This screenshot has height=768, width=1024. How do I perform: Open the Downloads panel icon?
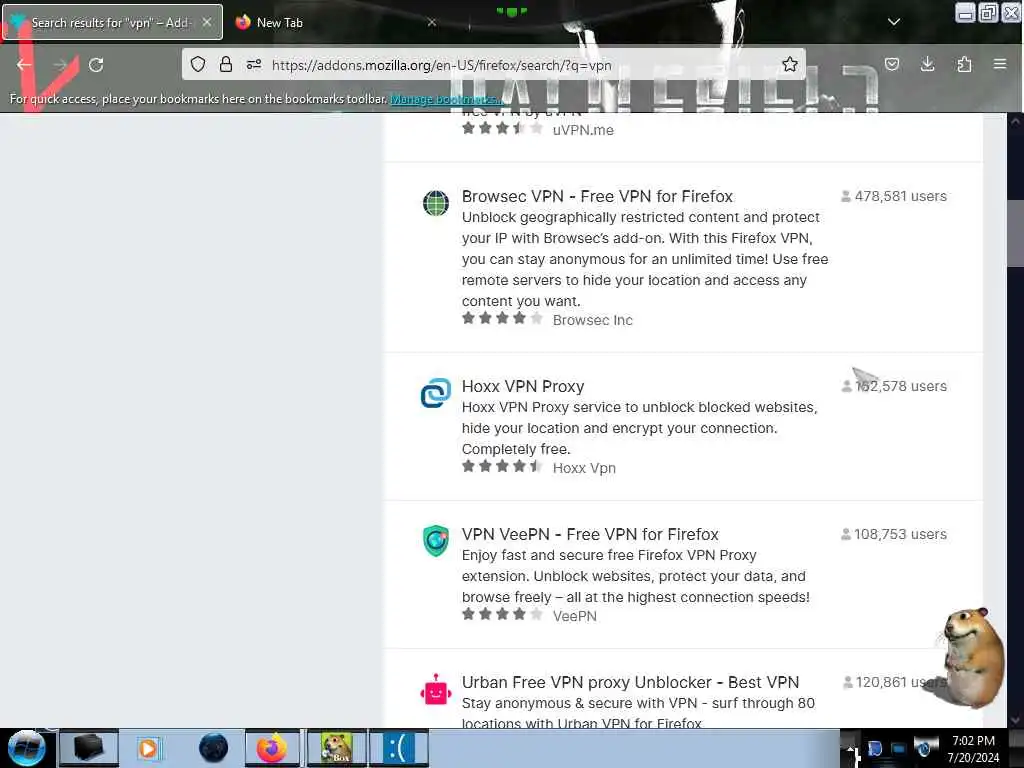coord(927,64)
